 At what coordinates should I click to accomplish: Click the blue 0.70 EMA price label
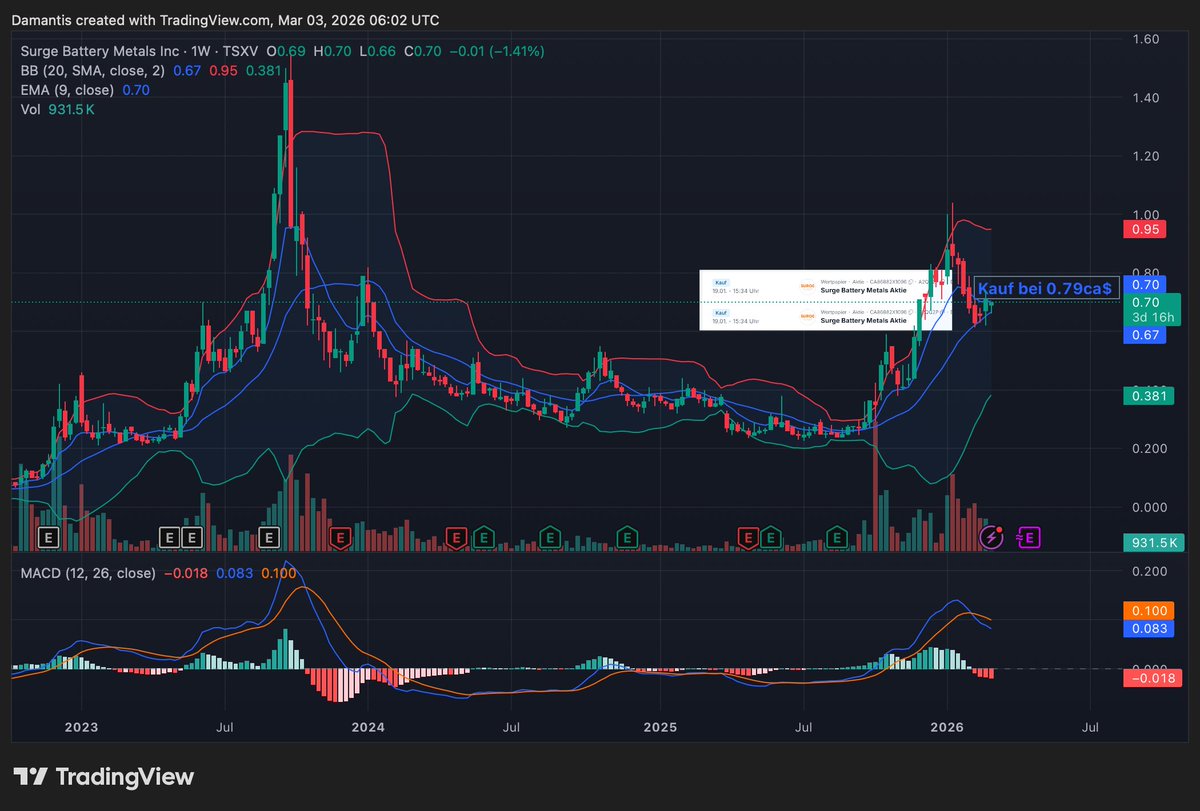1145,284
